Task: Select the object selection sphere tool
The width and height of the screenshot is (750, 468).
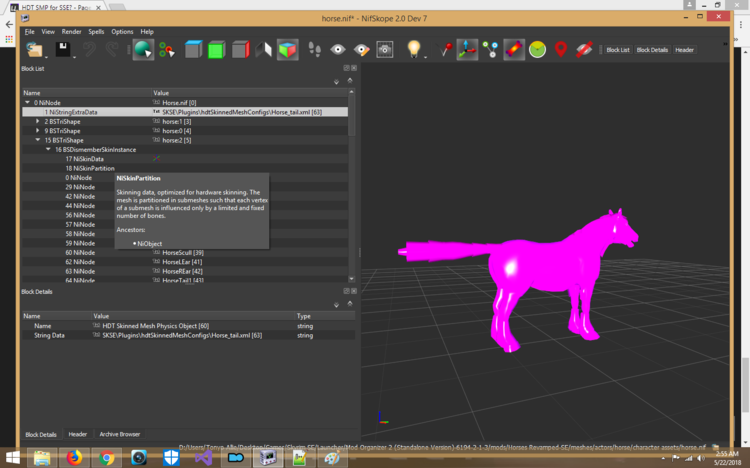Action: (x=143, y=50)
